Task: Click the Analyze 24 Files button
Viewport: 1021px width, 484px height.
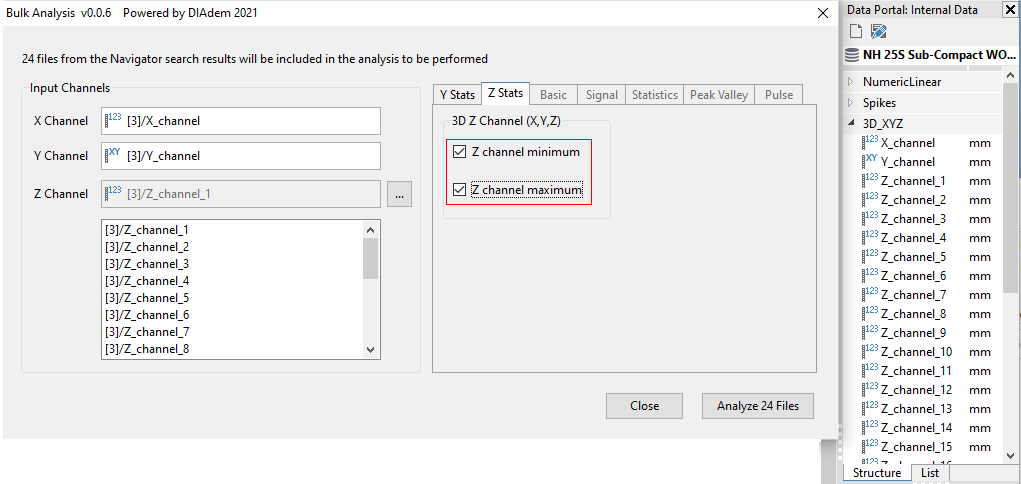Action: (x=758, y=406)
